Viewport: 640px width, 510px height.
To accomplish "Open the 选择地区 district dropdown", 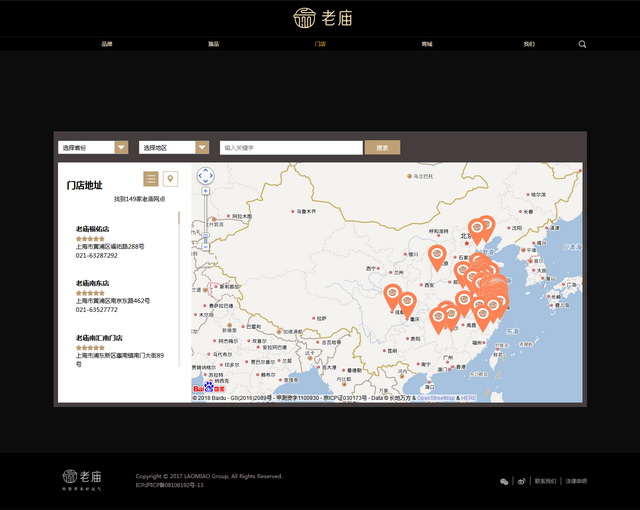I will (174, 147).
